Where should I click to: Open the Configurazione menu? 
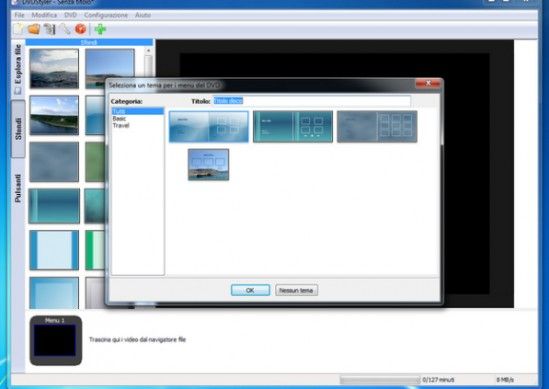point(106,15)
